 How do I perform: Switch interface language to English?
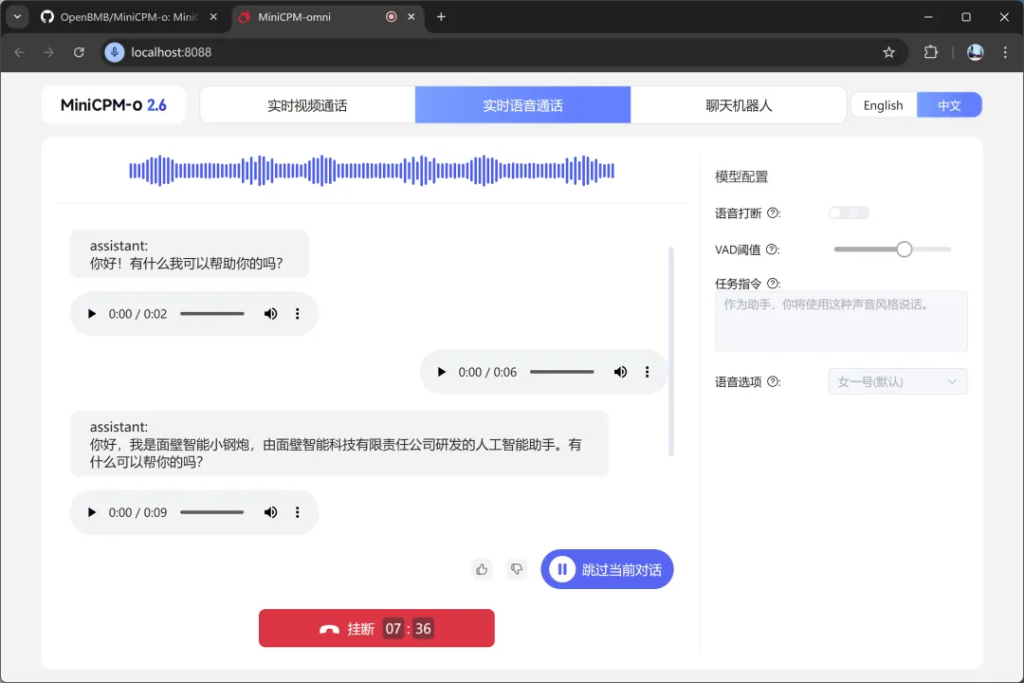(883, 105)
